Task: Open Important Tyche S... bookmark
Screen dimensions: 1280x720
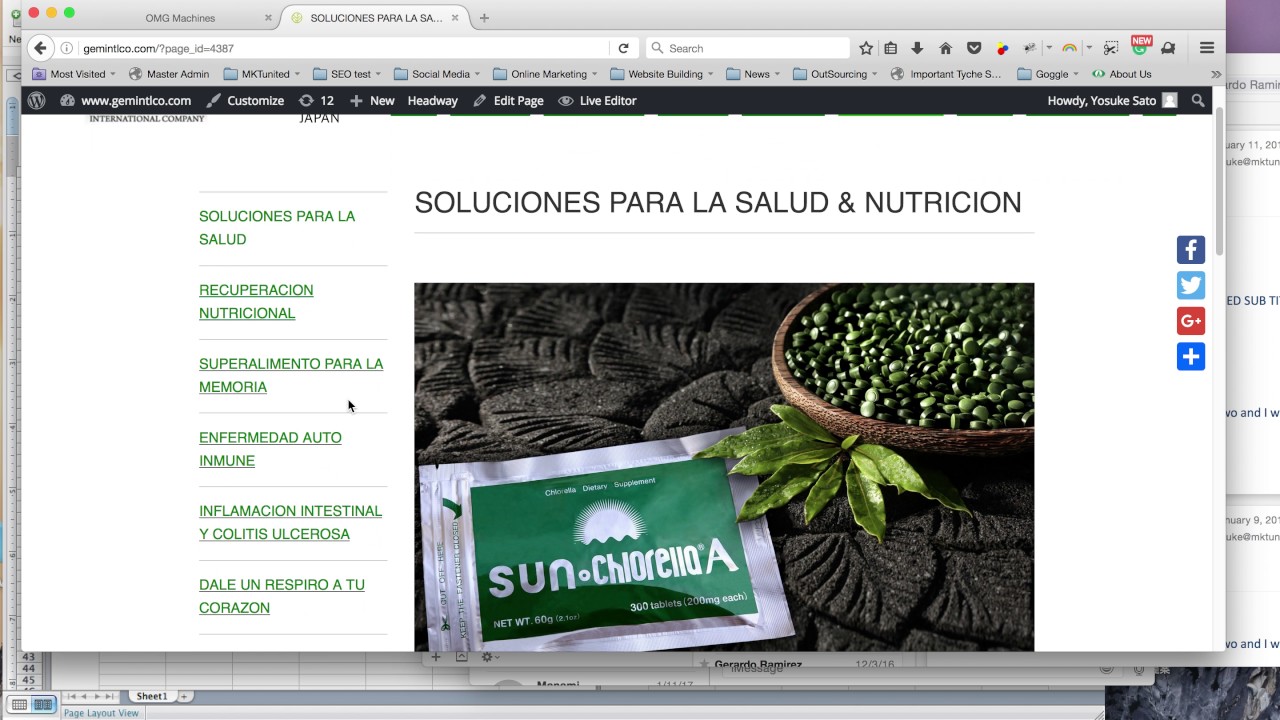Action: pos(946,74)
